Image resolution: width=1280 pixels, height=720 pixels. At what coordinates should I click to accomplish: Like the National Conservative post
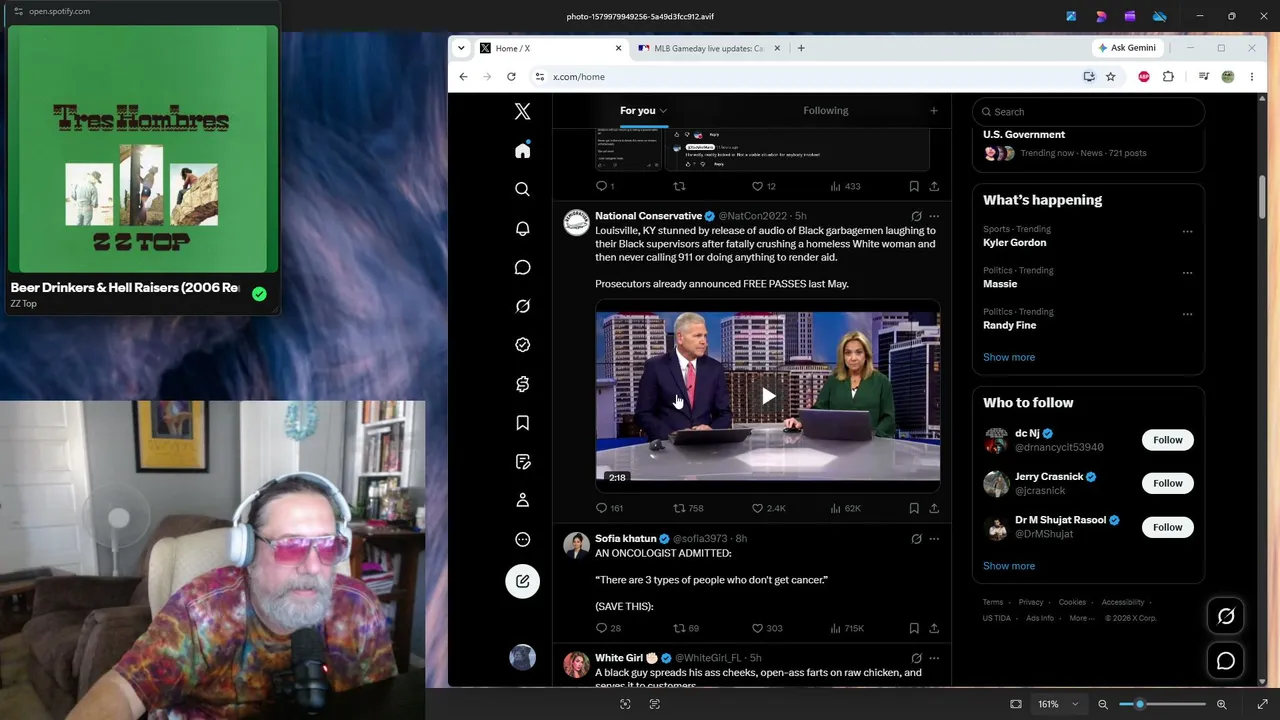(x=757, y=508)
